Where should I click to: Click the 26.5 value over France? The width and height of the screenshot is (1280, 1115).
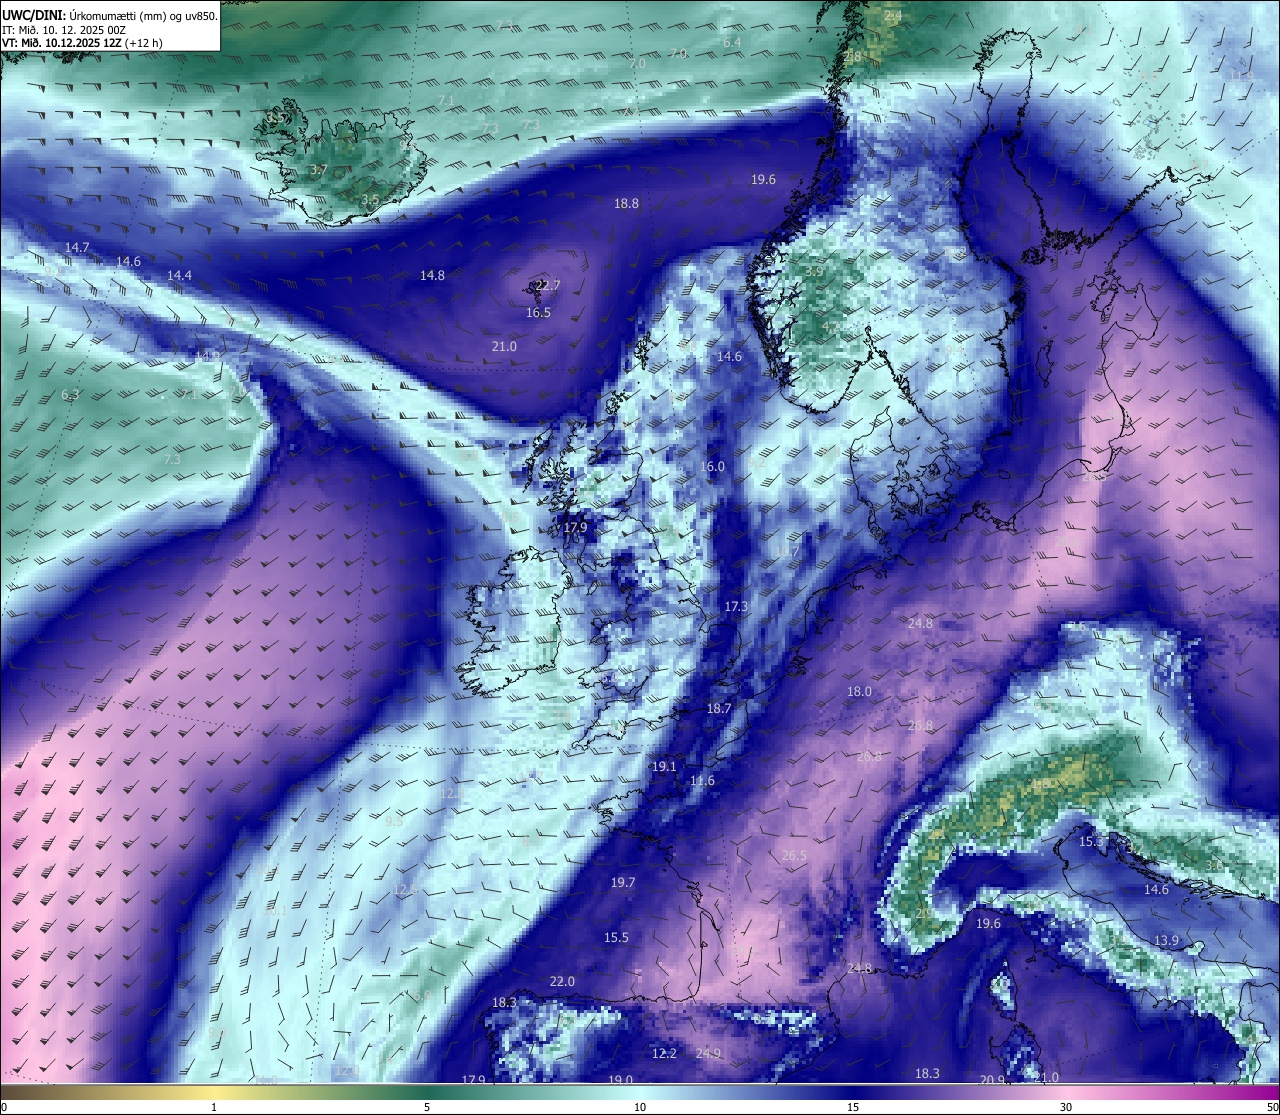point(794,856)
